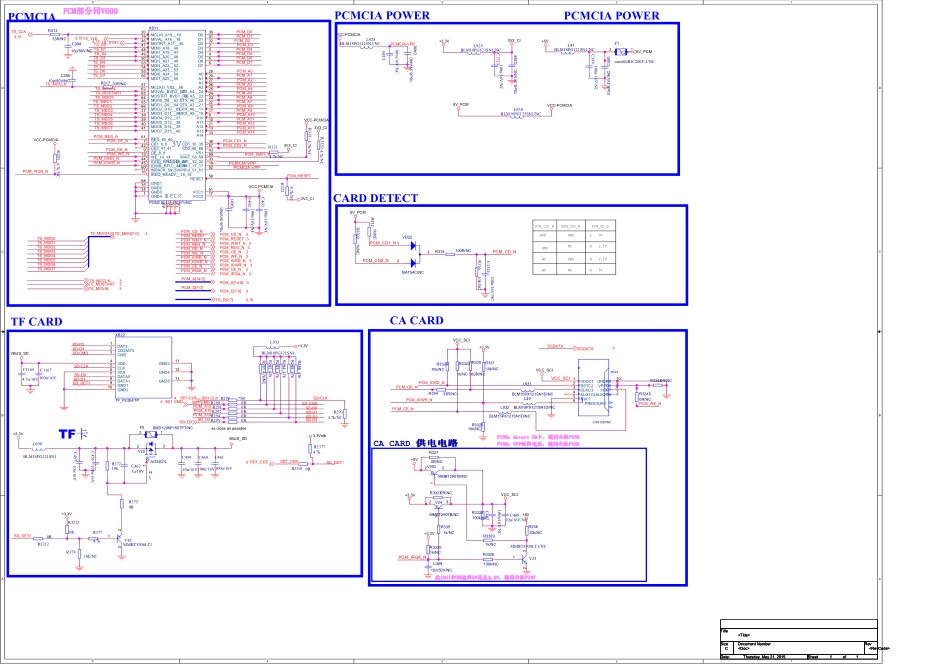950x672 pixels.
Task: Click the "TF CARD" section heading
Action: point(36,322)
